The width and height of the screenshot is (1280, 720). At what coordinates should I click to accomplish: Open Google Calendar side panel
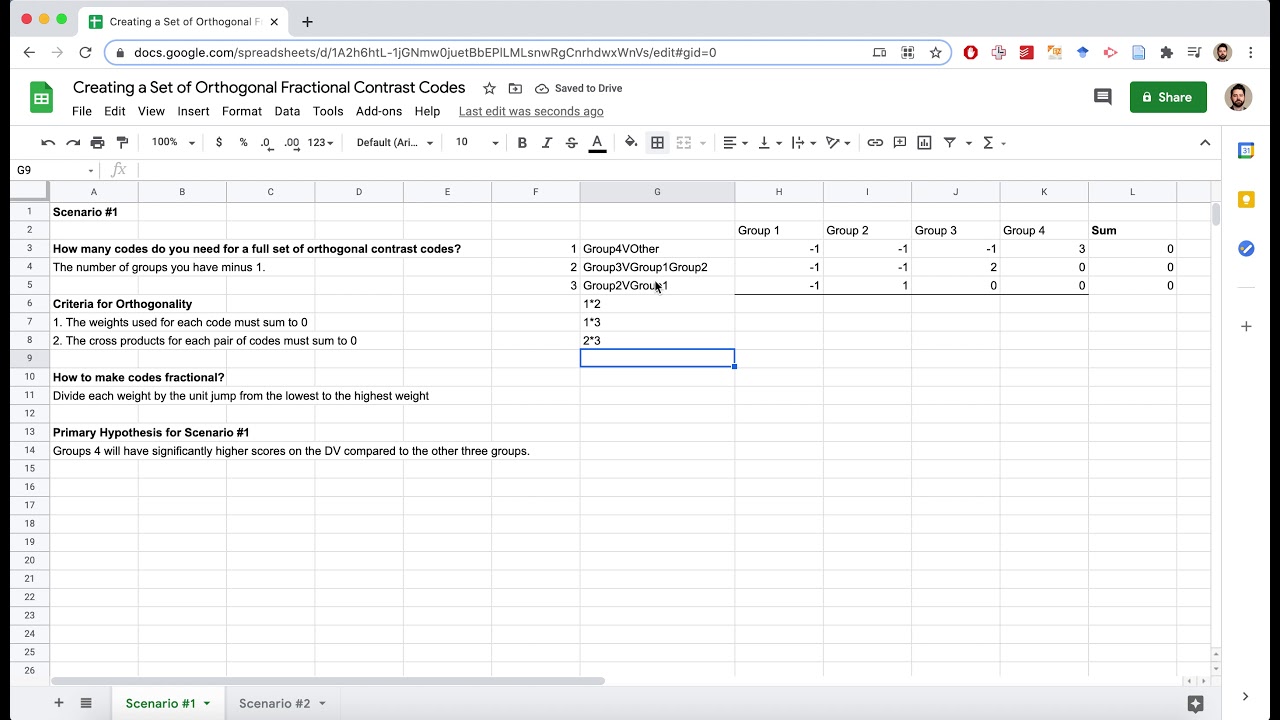pyautogui.click(x=1246, y=151)
